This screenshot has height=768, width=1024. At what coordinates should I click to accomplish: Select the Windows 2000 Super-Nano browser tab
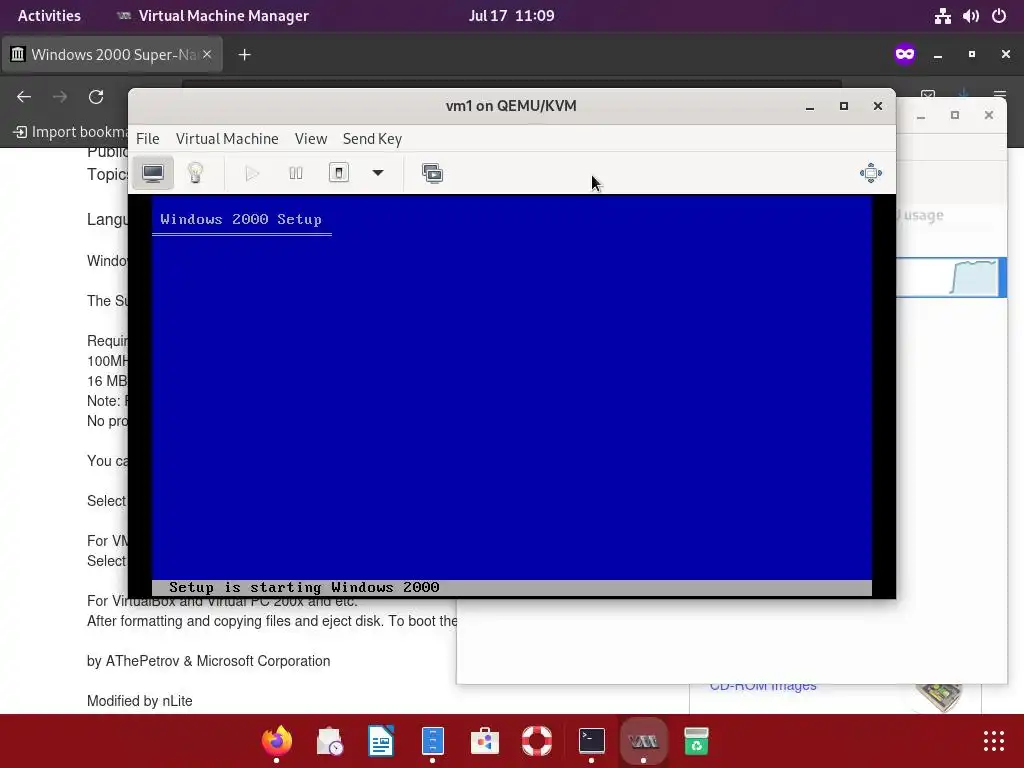coord(112,54)
